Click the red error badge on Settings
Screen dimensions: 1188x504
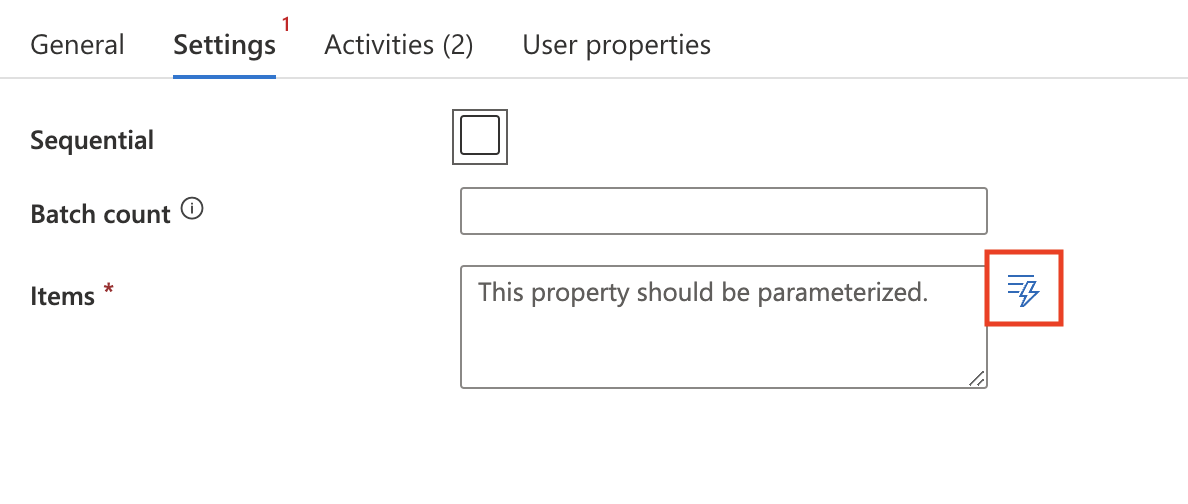(286, 24)
